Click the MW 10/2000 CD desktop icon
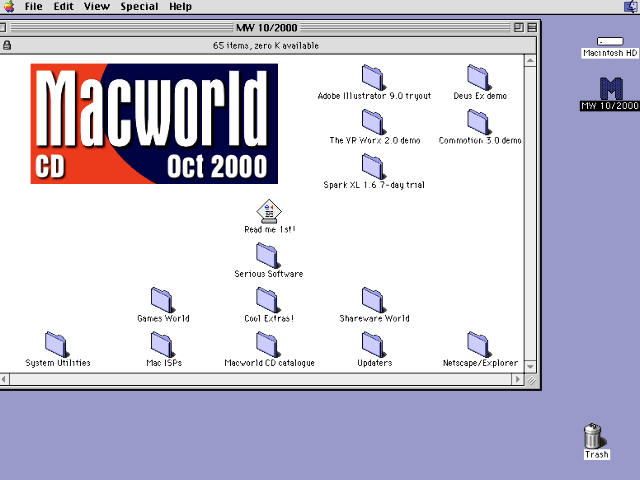Image resolution: width=640 pixels, height=480 pixels. pos(611,88)
